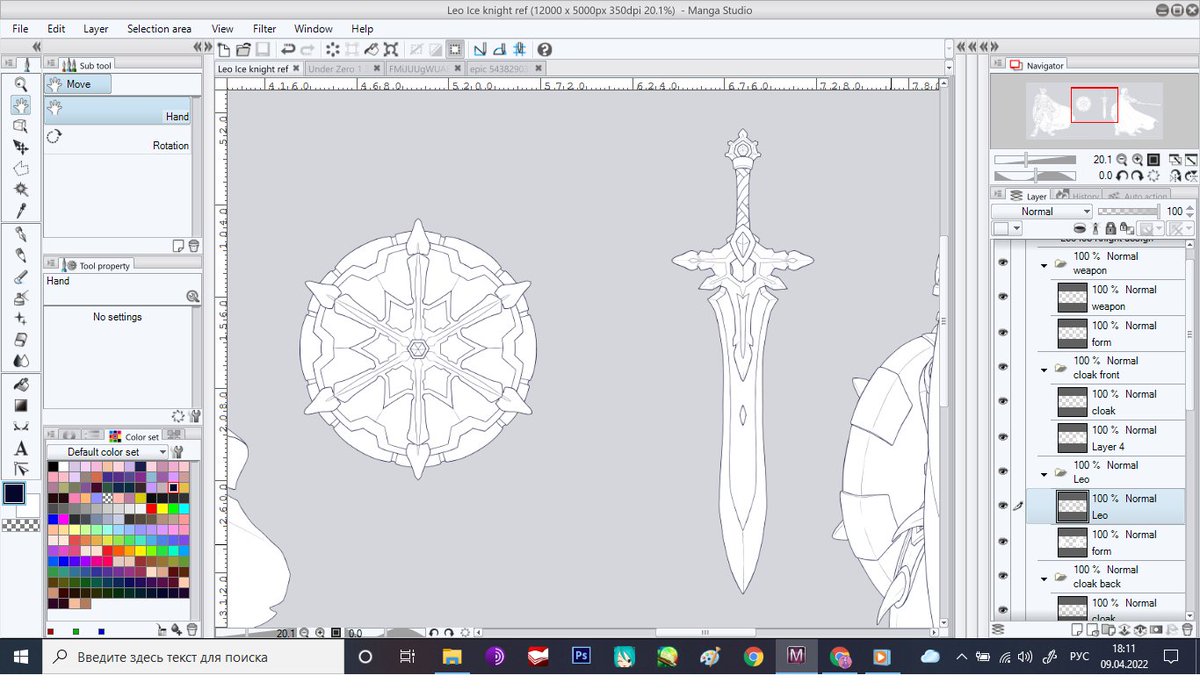Open the Edit menu
Viewport: 1200px width, 690px height.
coord(56,29)
